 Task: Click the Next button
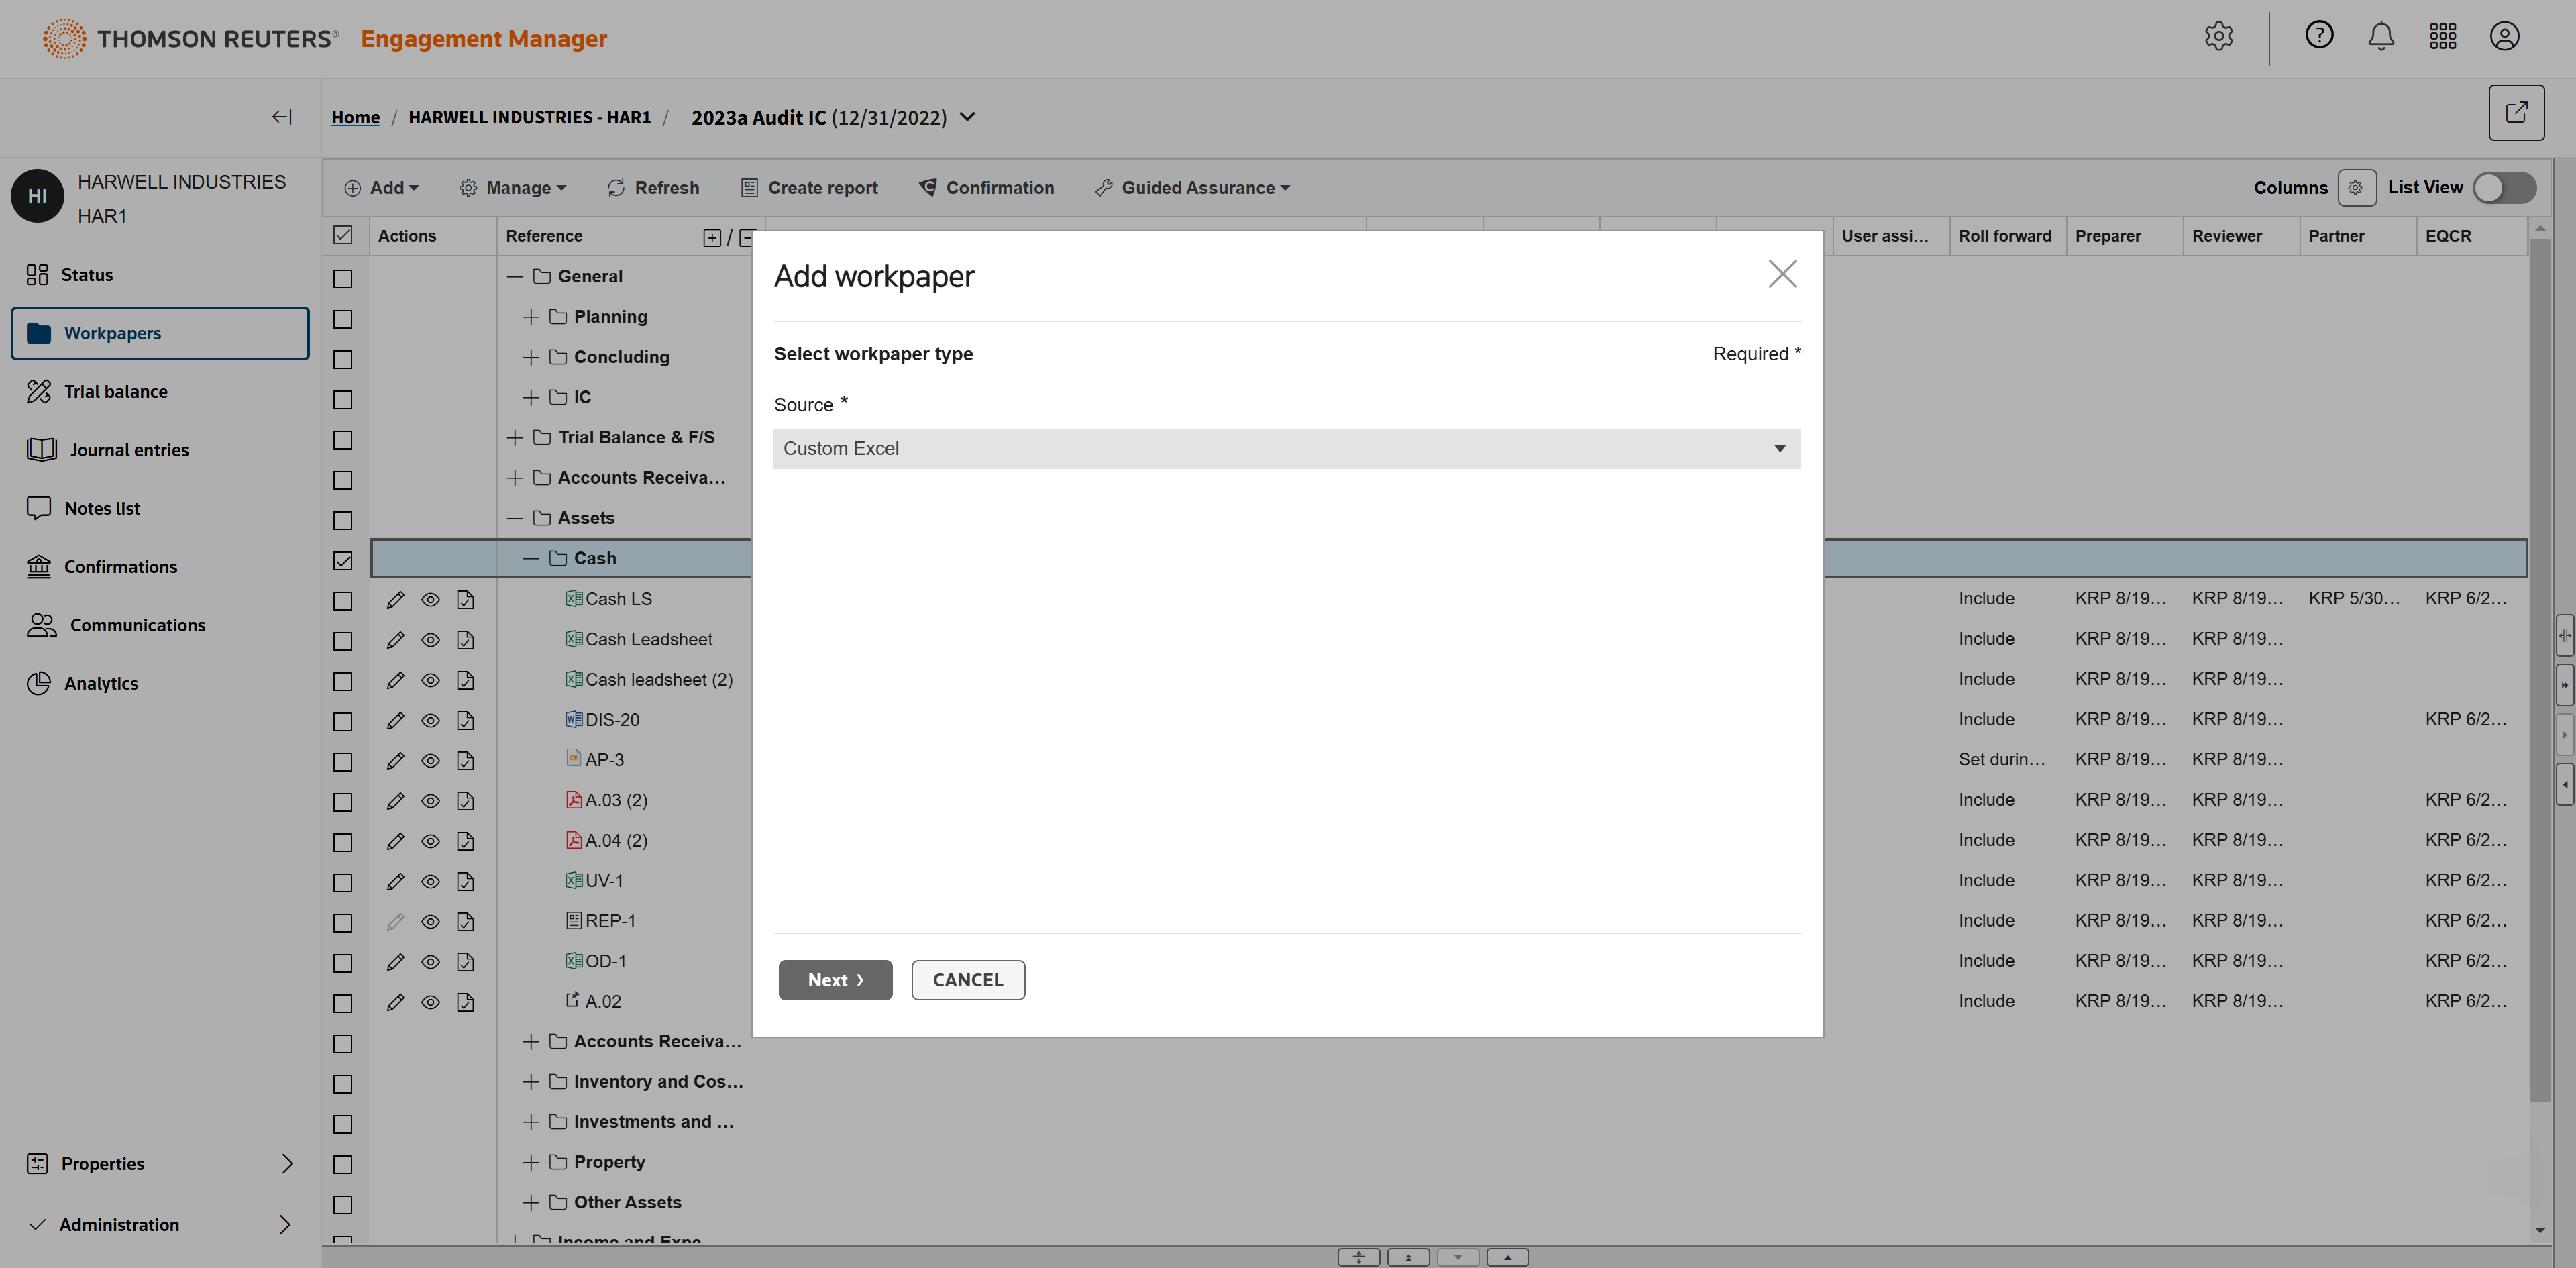pos(835,980)
